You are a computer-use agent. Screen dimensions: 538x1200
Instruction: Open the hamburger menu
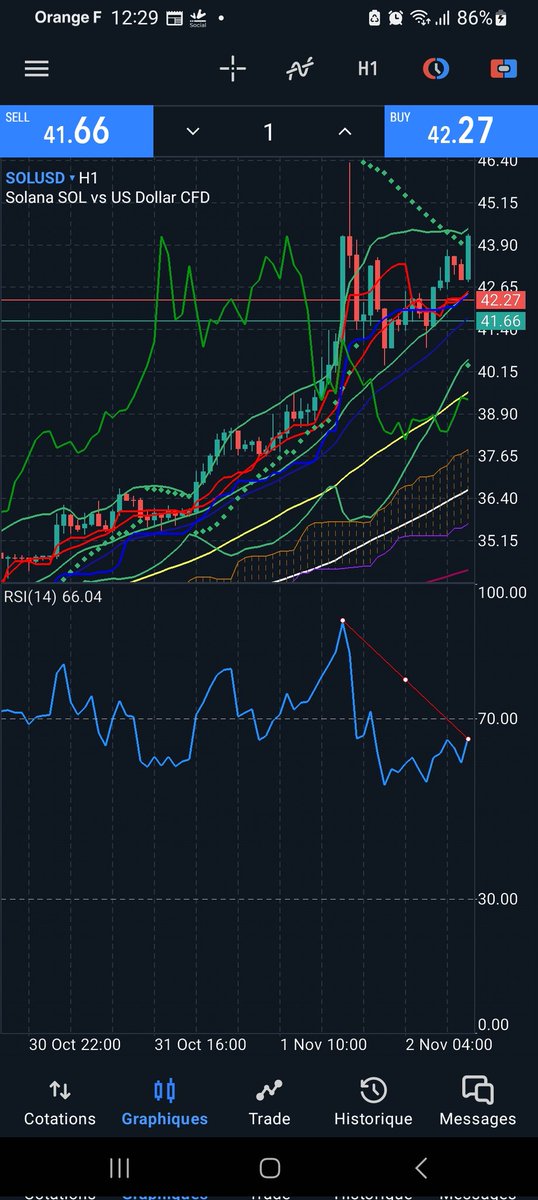coord(37,69)
